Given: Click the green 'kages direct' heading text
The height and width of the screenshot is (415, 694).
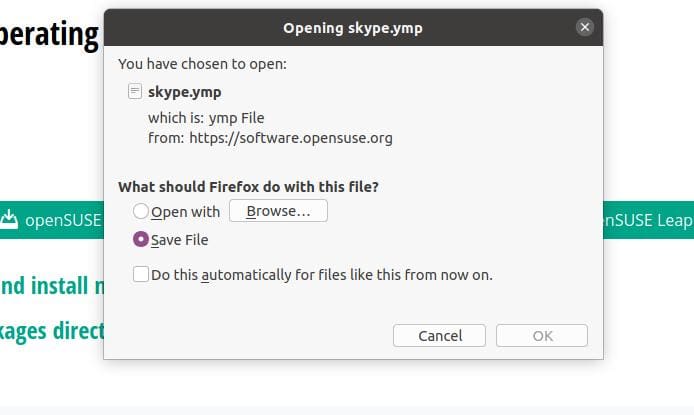Looking at the screenshot, I should click(x=52, y=329).
